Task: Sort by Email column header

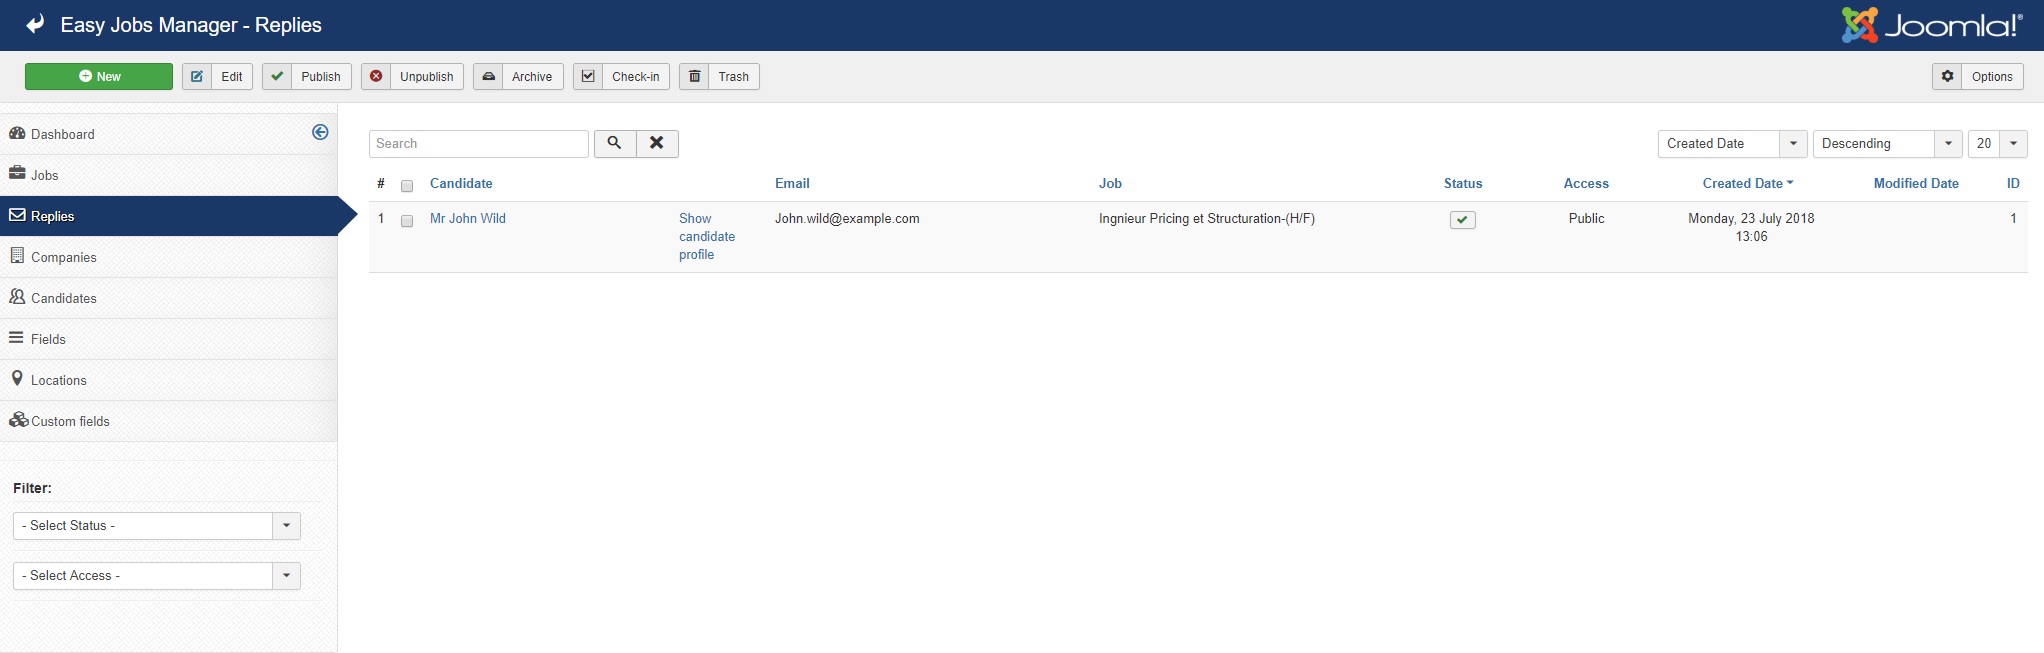Action: 792,183
